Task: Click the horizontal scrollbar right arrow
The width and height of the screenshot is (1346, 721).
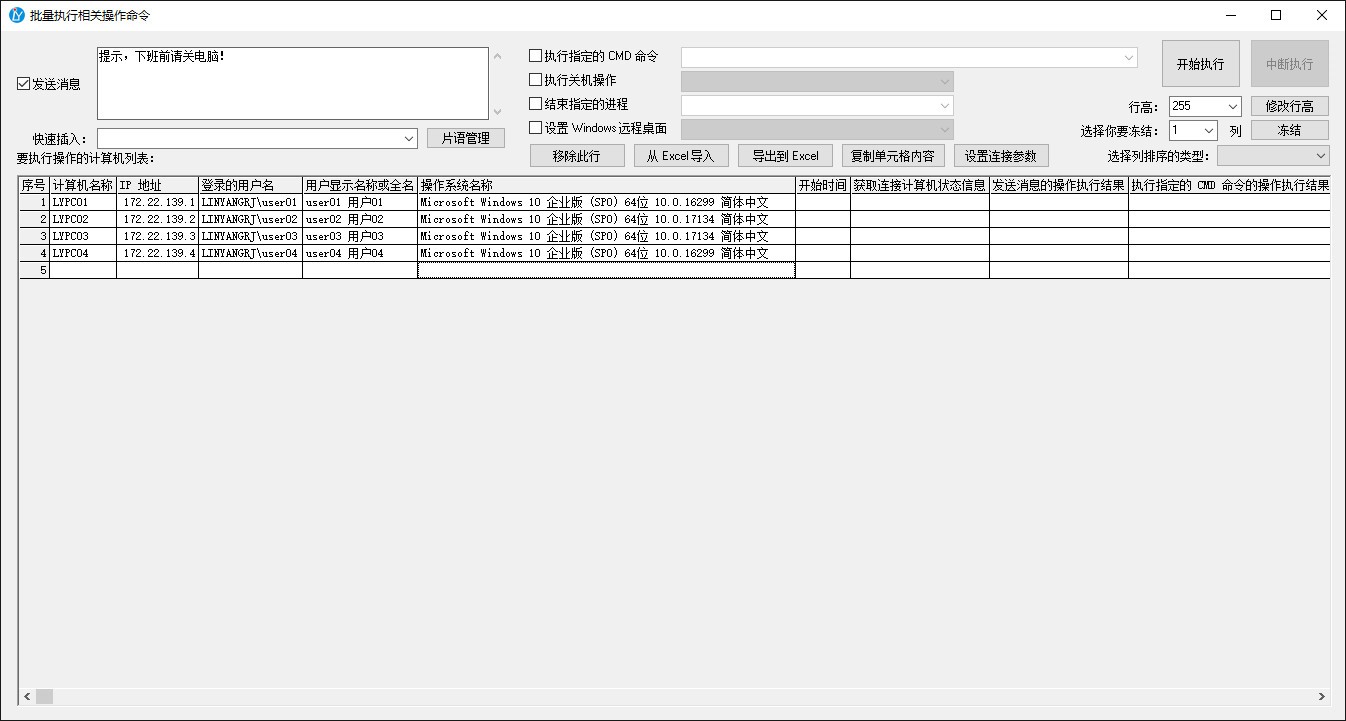Action: tap(1321, 697)
